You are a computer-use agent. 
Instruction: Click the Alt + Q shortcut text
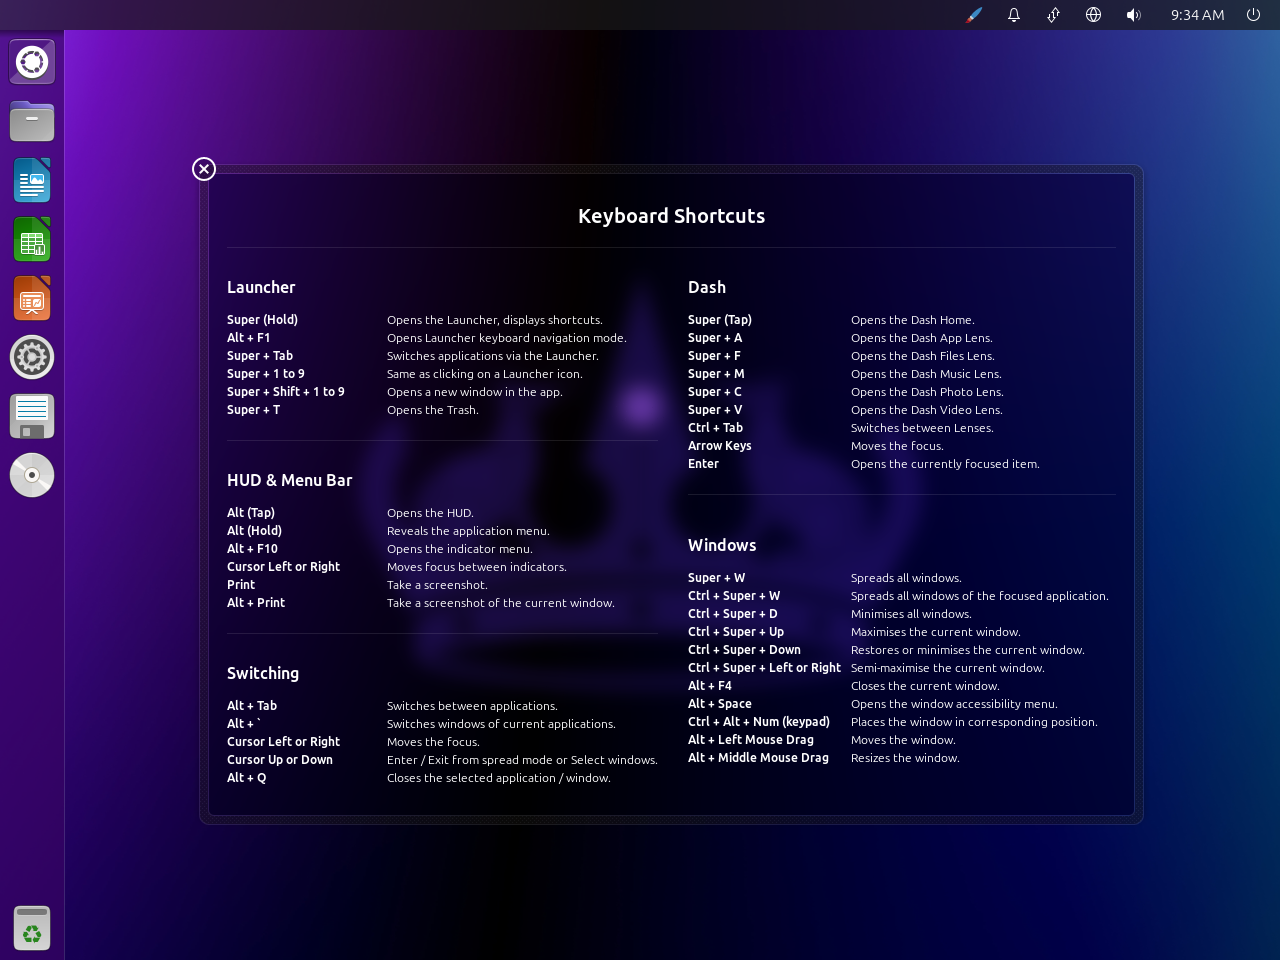click(x=246, y=778)
